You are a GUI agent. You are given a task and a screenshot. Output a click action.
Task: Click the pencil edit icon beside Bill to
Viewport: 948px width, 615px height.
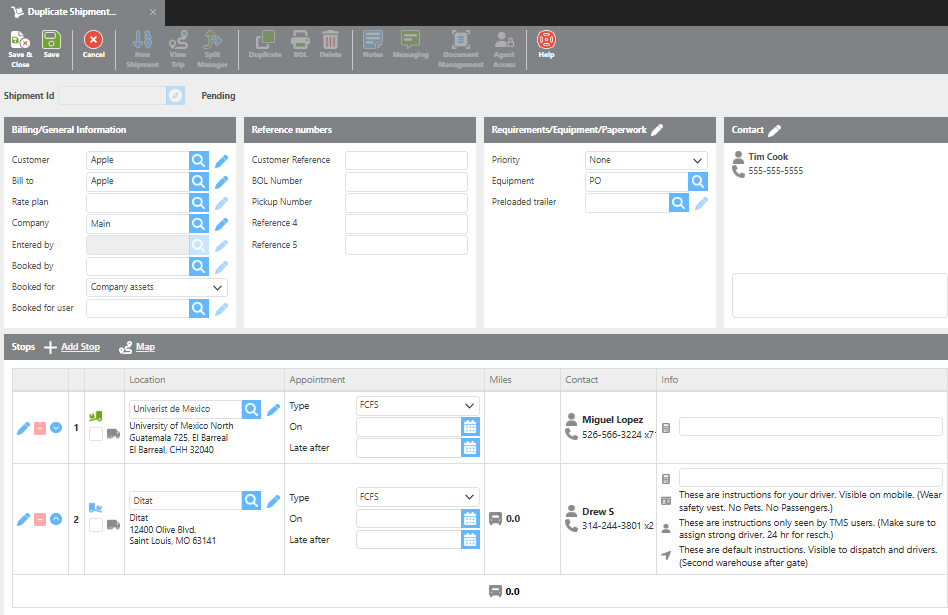(222, 182)
